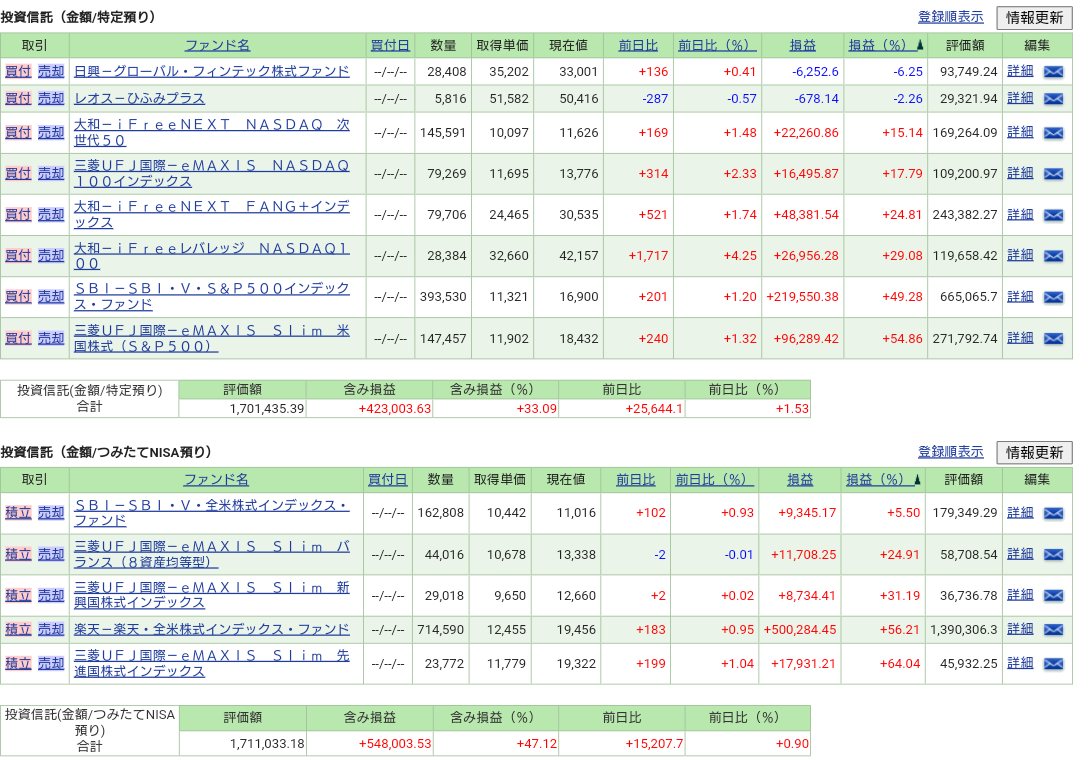The image size is (1080, 772).
Task: Click 詳細 for eMAXIS NASDAQ100インデックス row
Action: 1020,174
